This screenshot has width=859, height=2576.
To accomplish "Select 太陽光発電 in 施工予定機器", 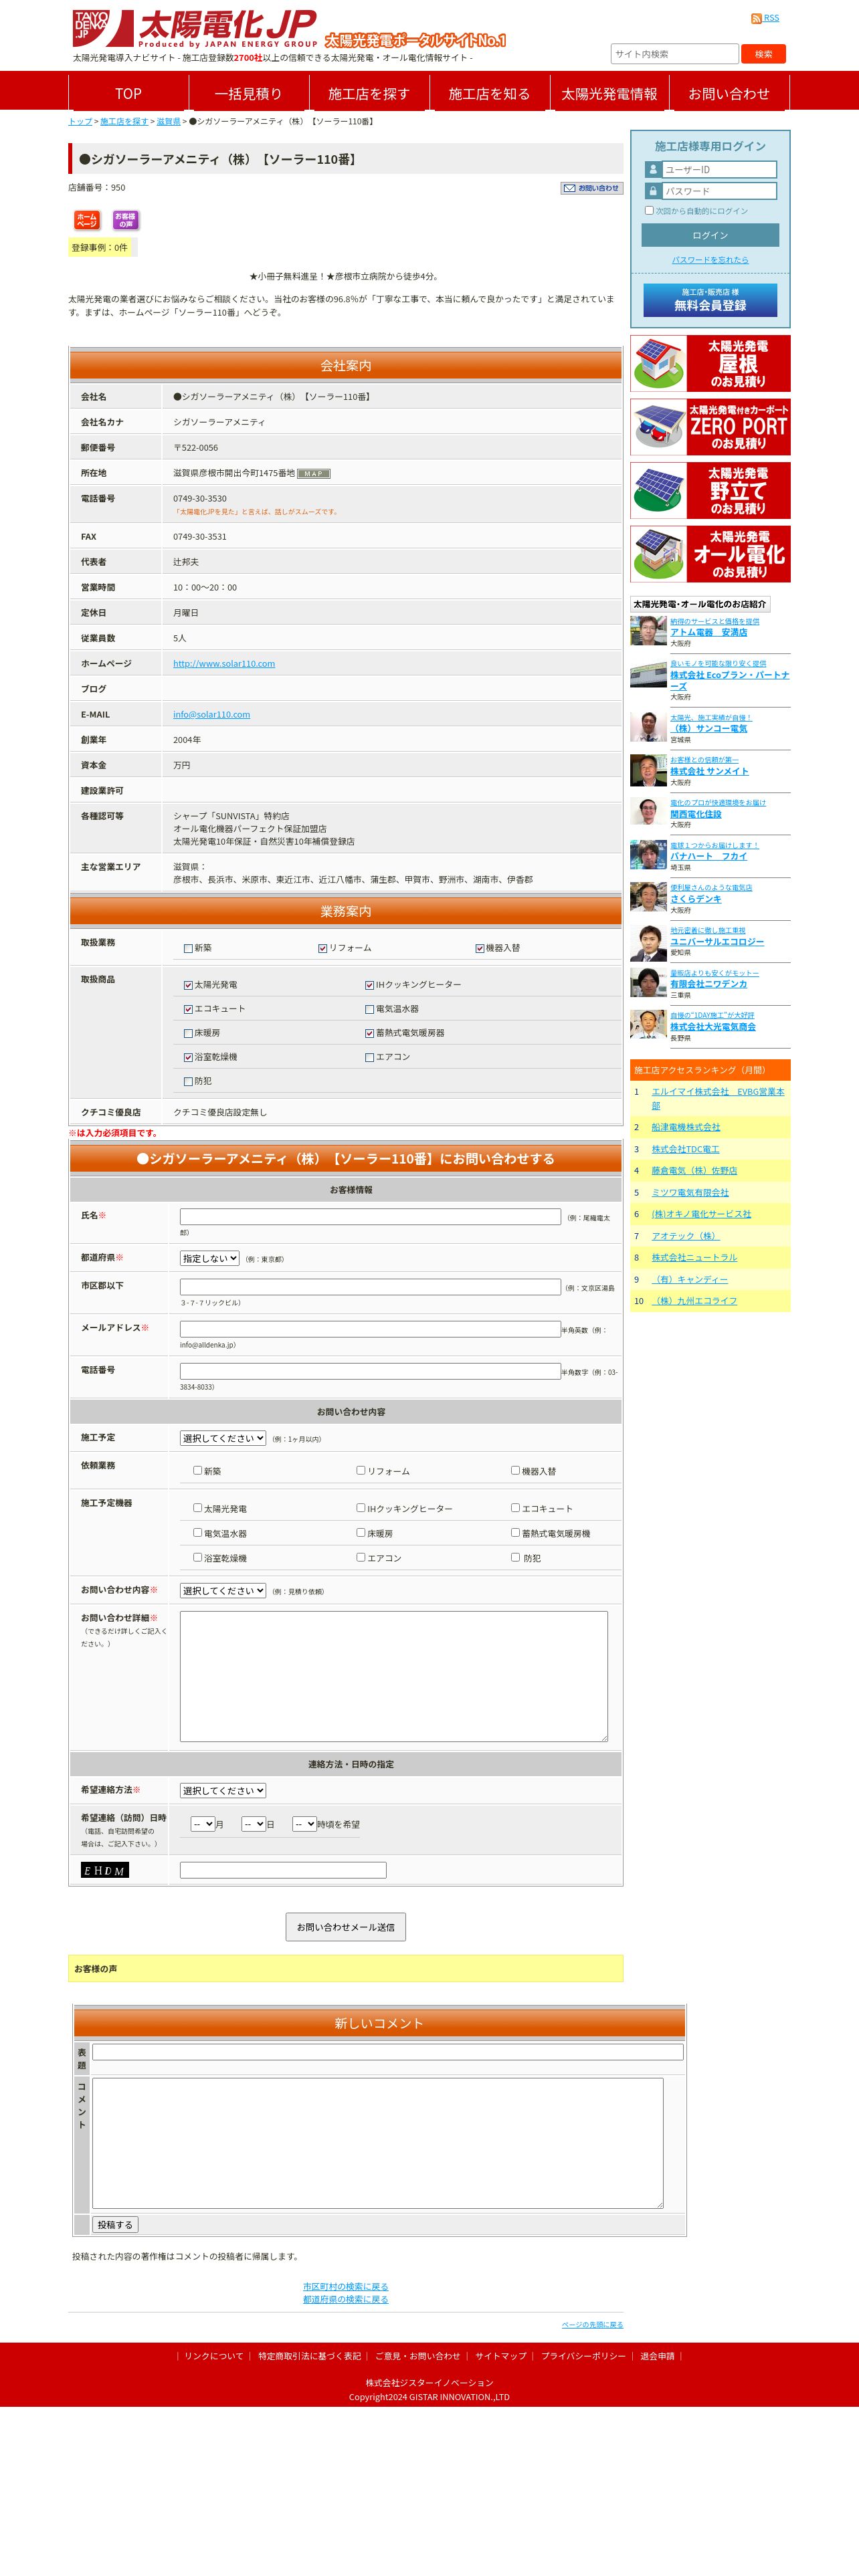I will tap(197, 1508).
